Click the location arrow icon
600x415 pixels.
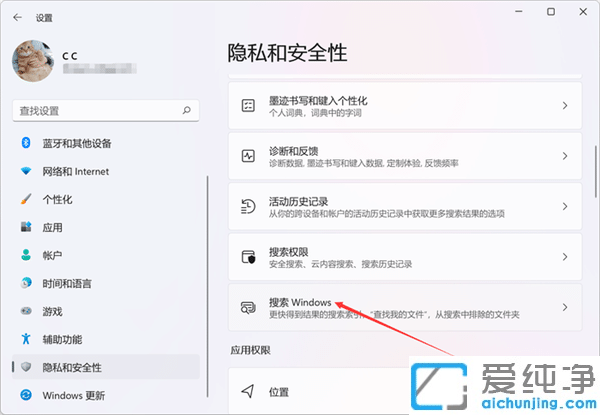[248, 391]
